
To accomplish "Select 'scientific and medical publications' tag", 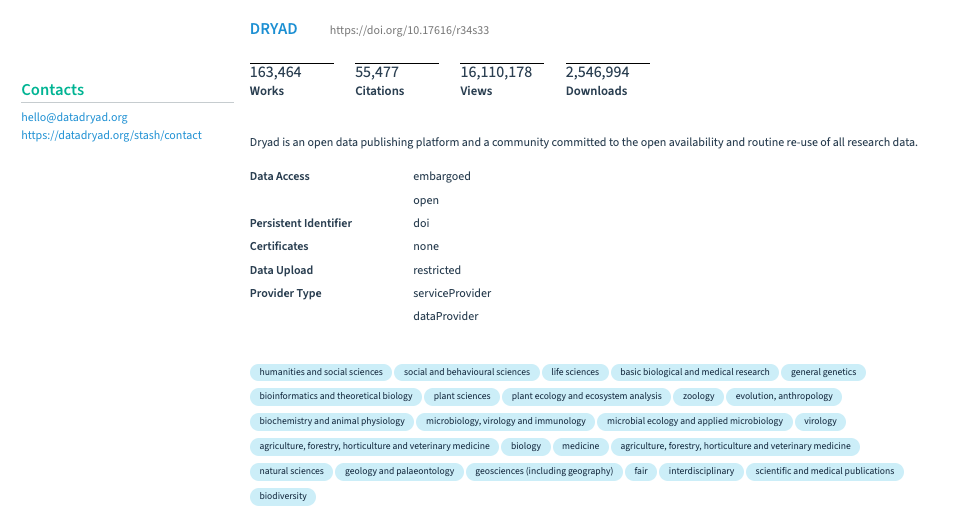I will pos(824,471).
